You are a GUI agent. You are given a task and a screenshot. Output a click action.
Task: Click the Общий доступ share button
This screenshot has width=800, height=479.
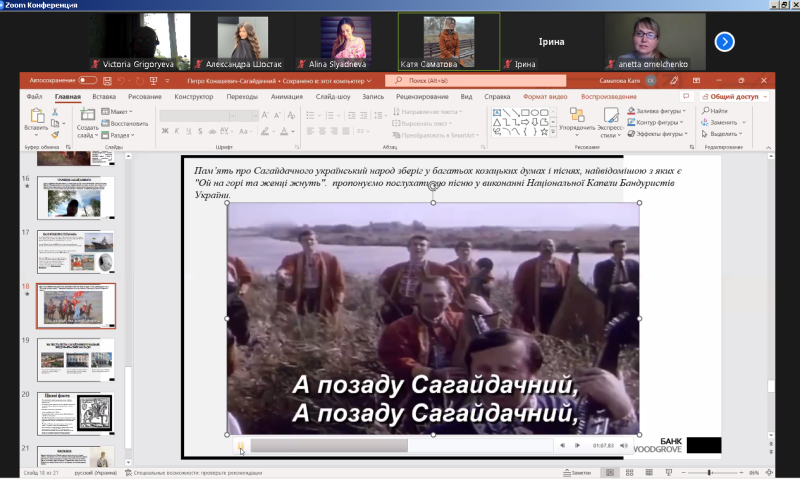point(730,97)
